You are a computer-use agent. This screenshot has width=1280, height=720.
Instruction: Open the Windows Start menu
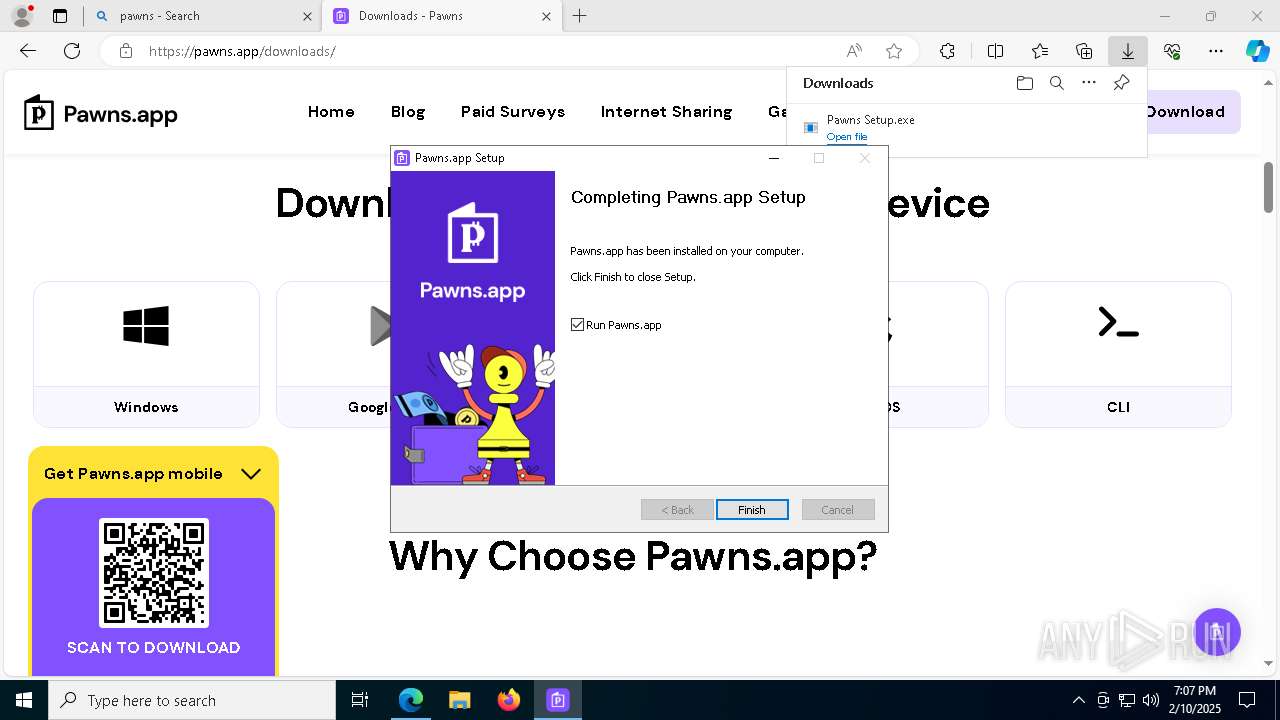(24, 700)
